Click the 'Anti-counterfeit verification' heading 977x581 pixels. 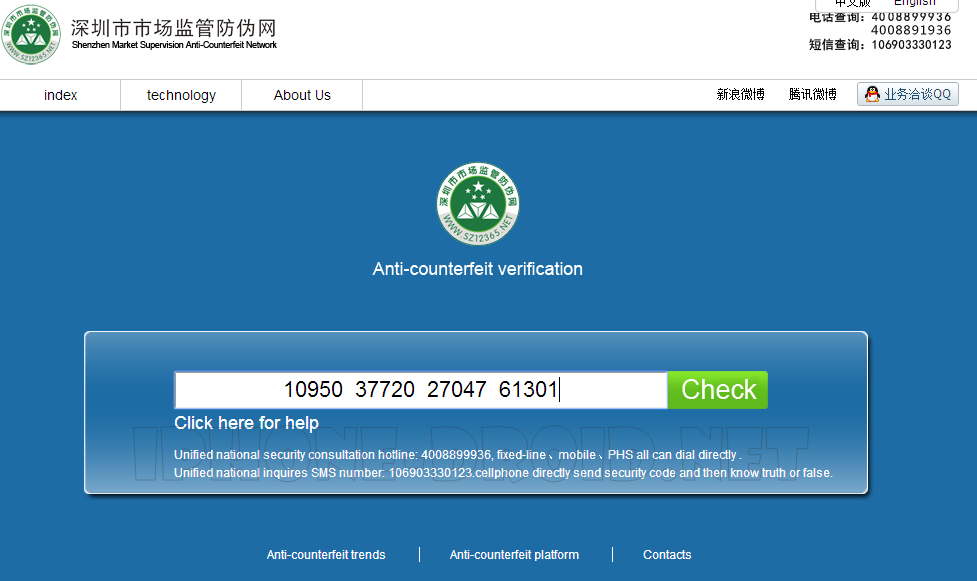click(477, 269)
